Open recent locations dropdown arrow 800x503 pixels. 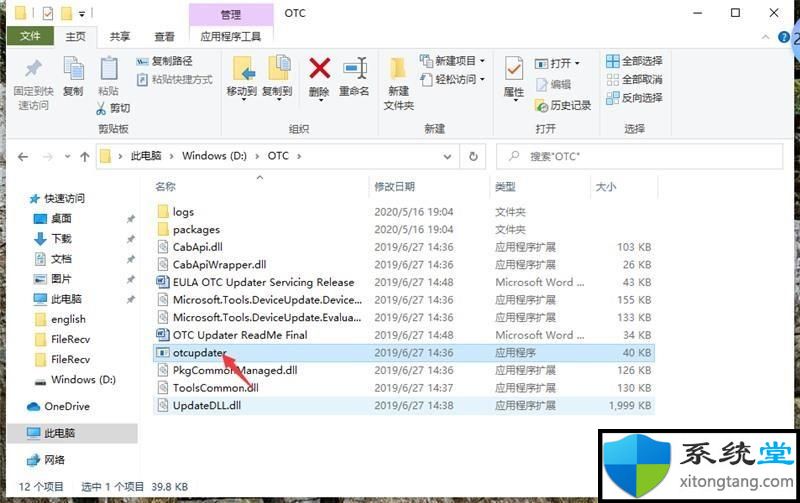67,157
